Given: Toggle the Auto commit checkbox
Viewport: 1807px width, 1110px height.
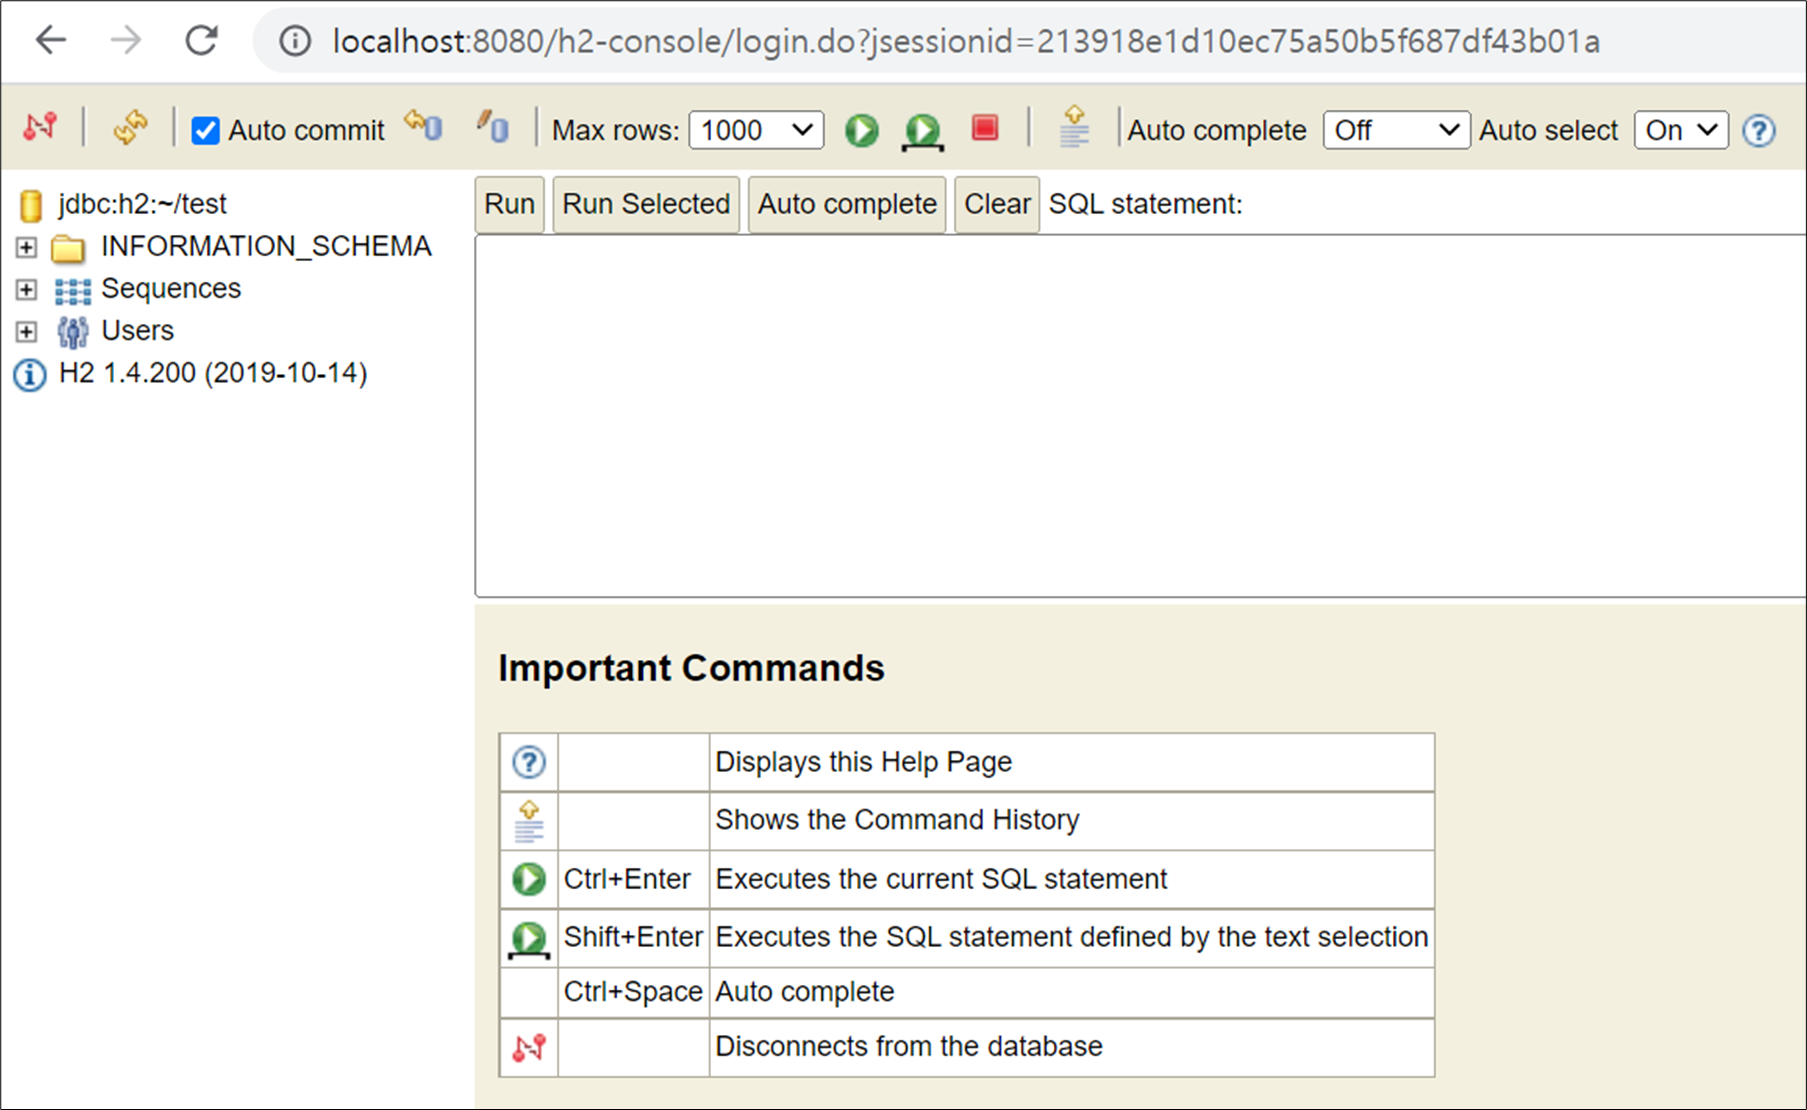Looking at the screenshot, I should coord(205,130).
